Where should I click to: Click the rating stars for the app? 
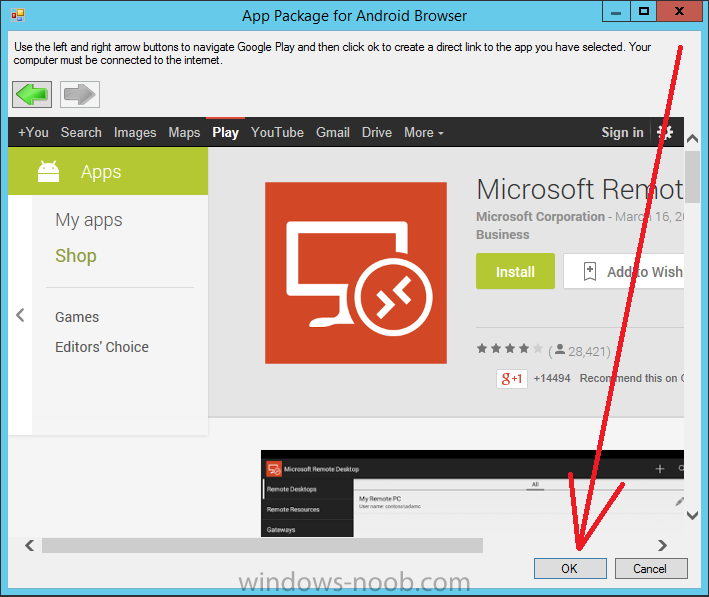[509, 349]
